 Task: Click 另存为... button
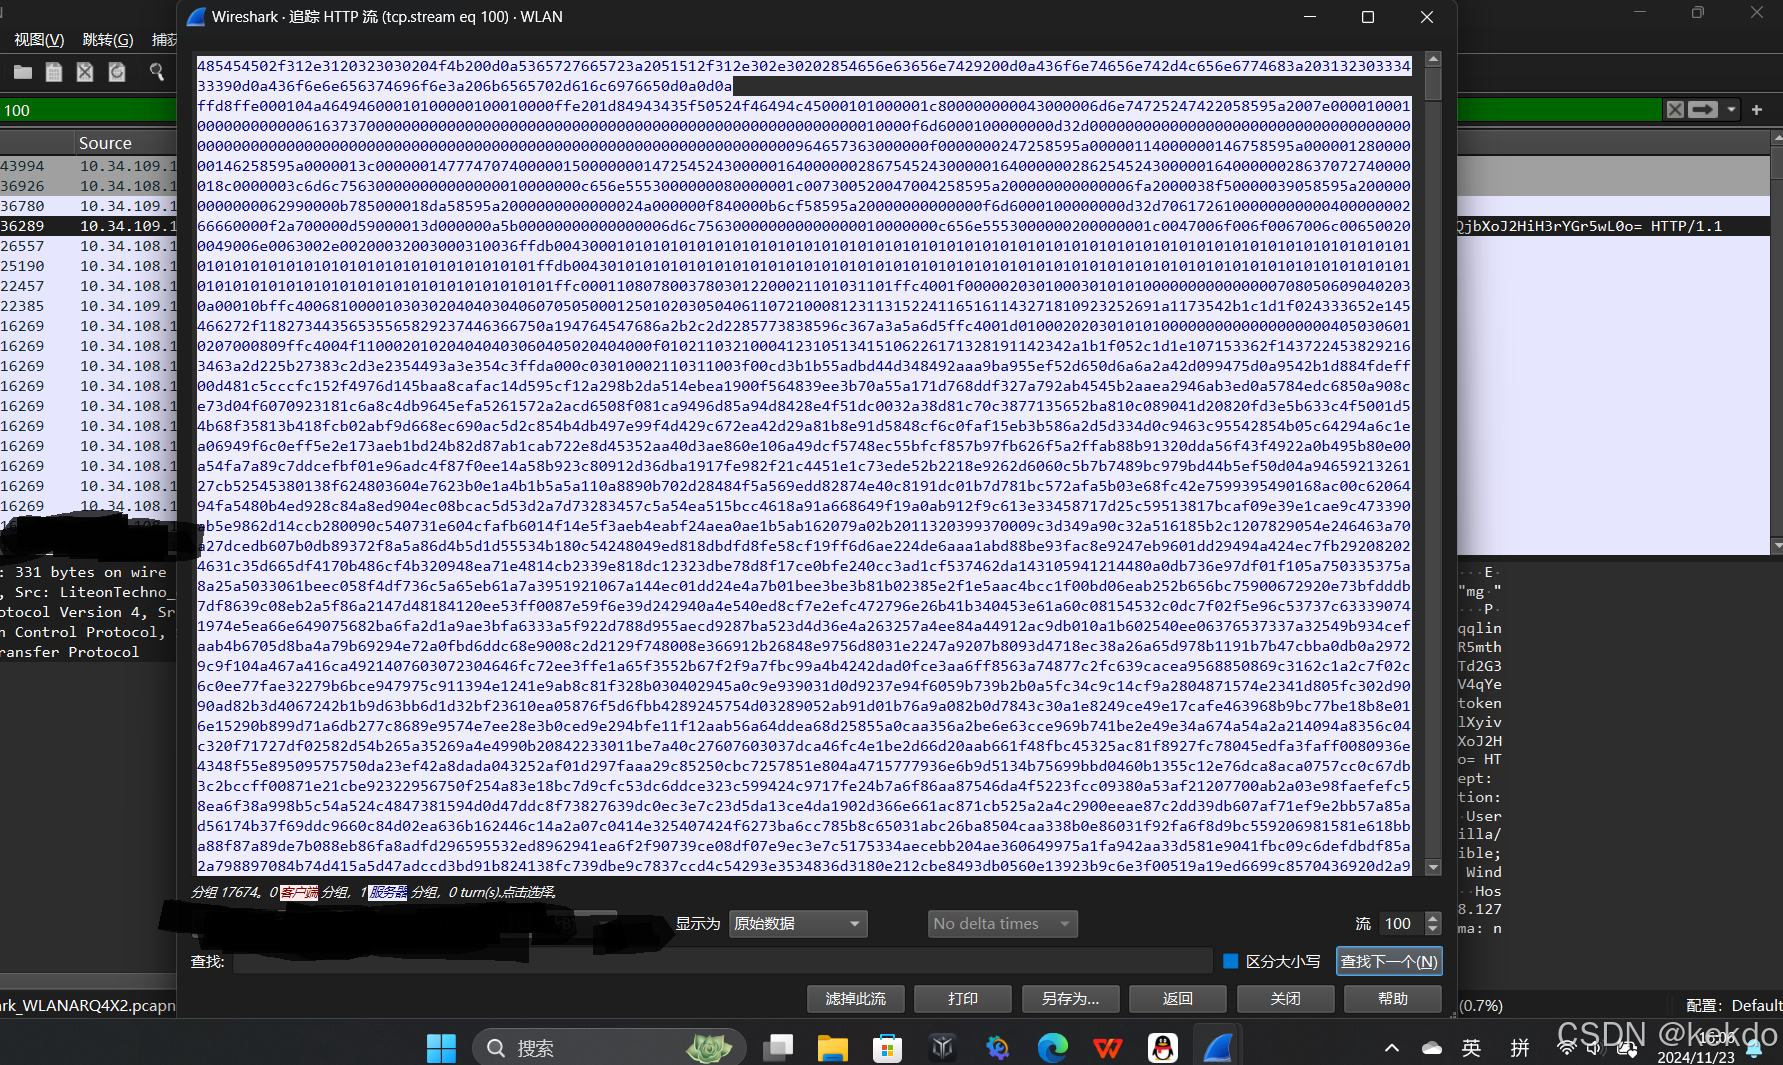pyautogui.click(x=1070, y=999)
